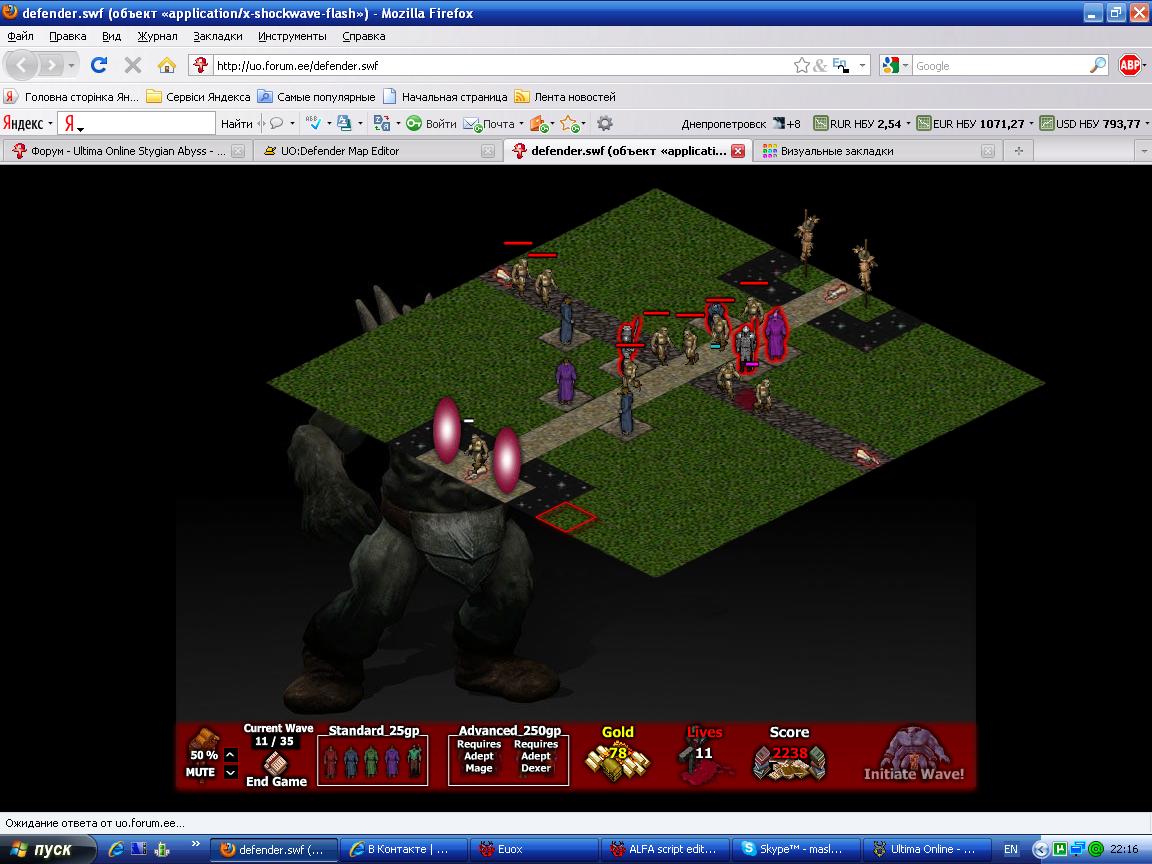Image resolution: width=1152 pixels, height=864 pixels.
Task: Click the Requires Adept Mage advanced slot
Action: (479, 756)
